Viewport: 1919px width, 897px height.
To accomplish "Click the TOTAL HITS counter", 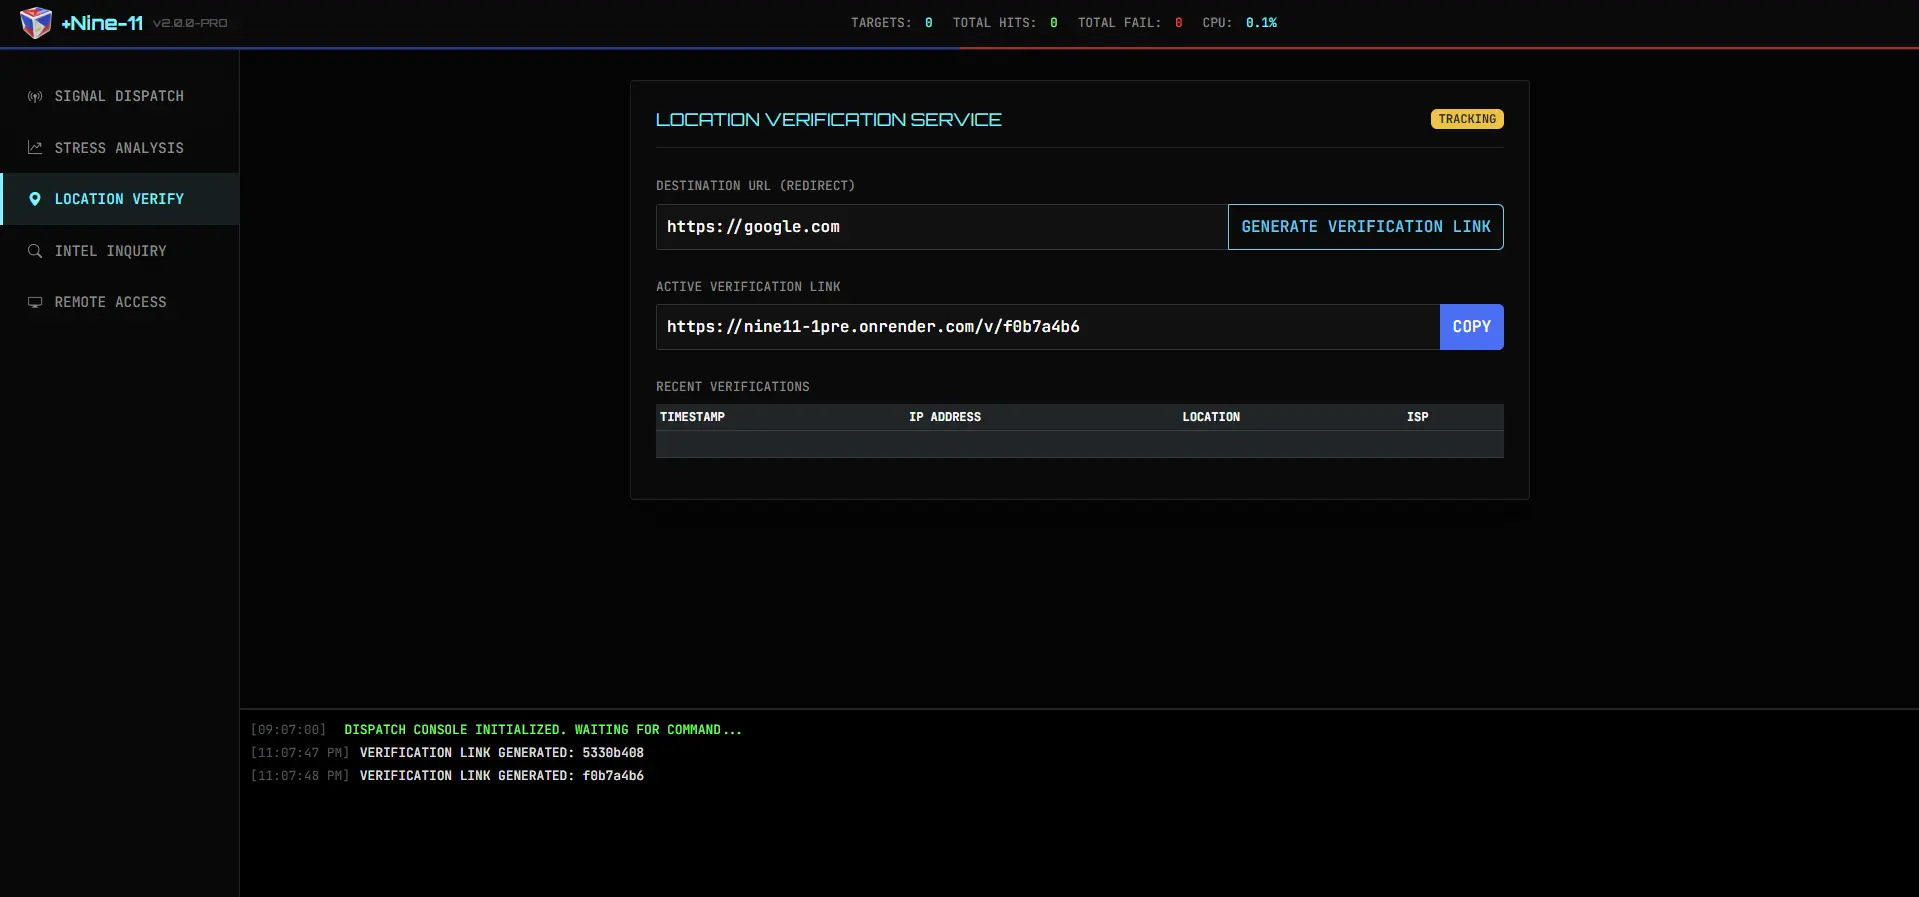I will click(x=1005, y=23).
